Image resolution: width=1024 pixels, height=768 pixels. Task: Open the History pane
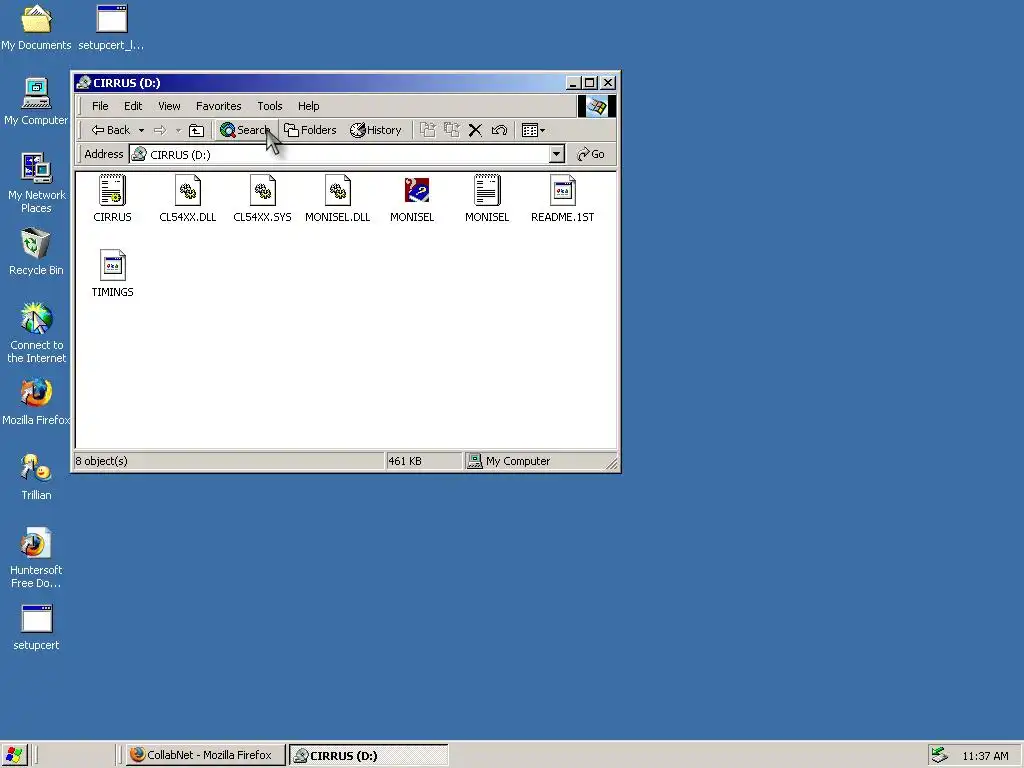(376, 130)
